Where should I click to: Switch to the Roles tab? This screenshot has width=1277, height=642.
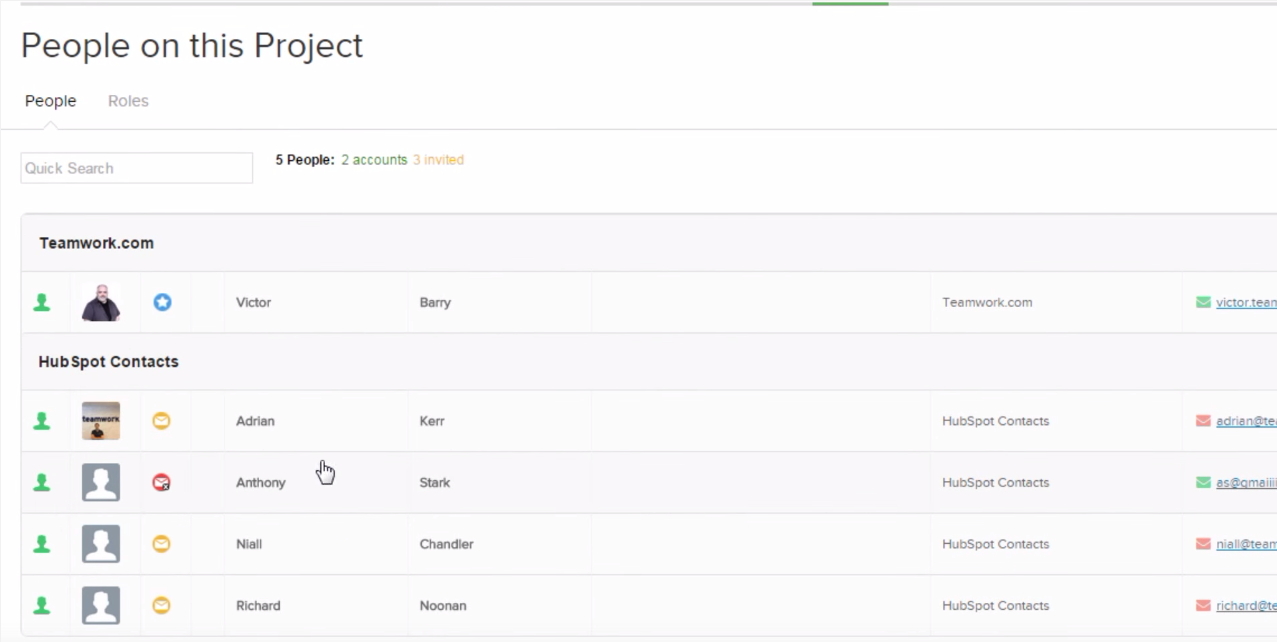tap(128, 101)
